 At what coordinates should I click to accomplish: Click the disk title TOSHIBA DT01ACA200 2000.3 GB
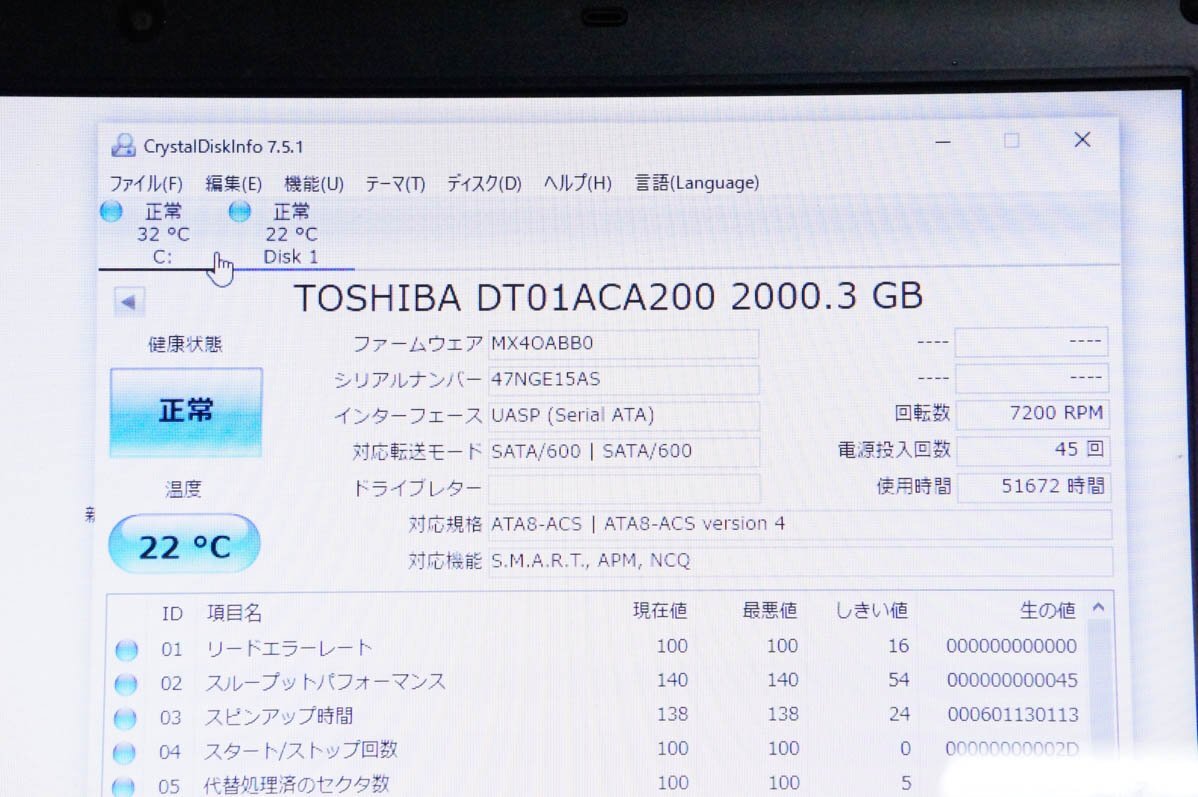[x=609, y=297]
